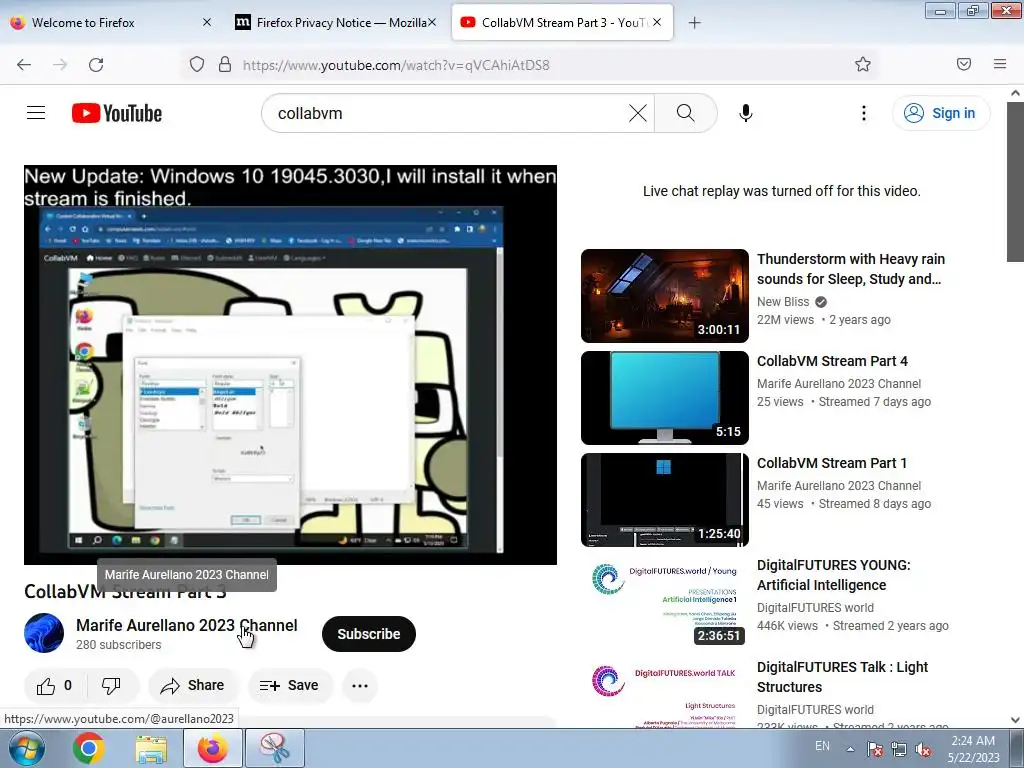
Task: Bookmark this page with star
Action: pos(863,64)
